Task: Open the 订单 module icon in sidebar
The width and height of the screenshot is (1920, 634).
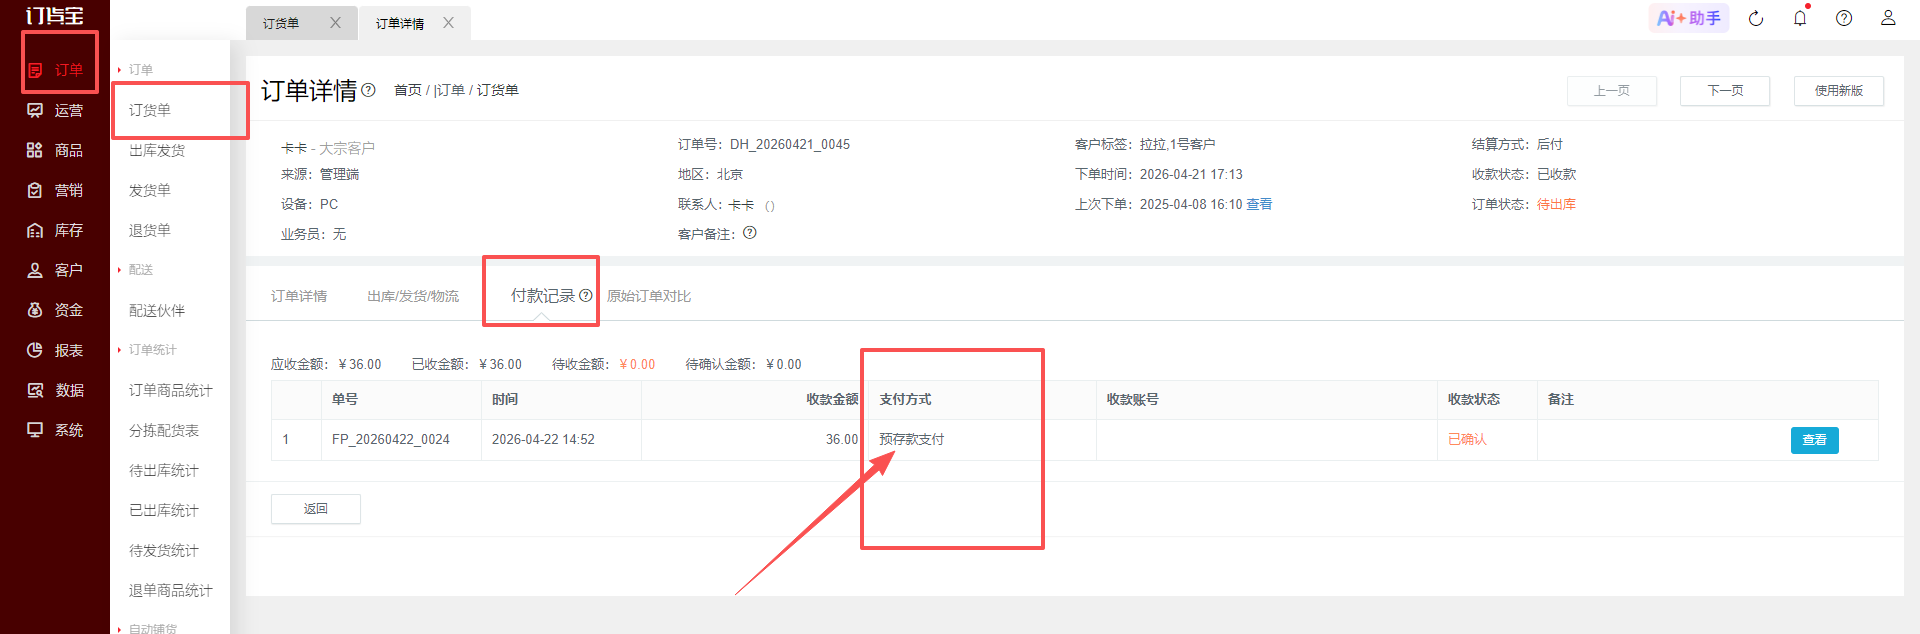Action: click(35, 70)
